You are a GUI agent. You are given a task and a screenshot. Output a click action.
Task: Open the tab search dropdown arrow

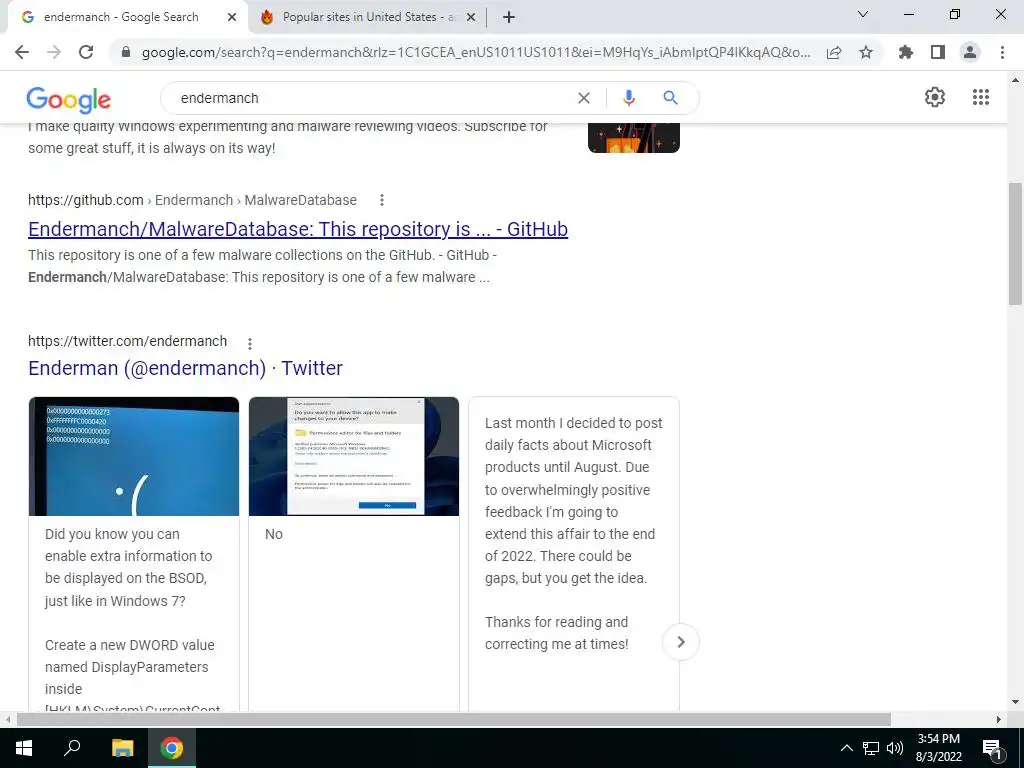[x=863, y=14]
